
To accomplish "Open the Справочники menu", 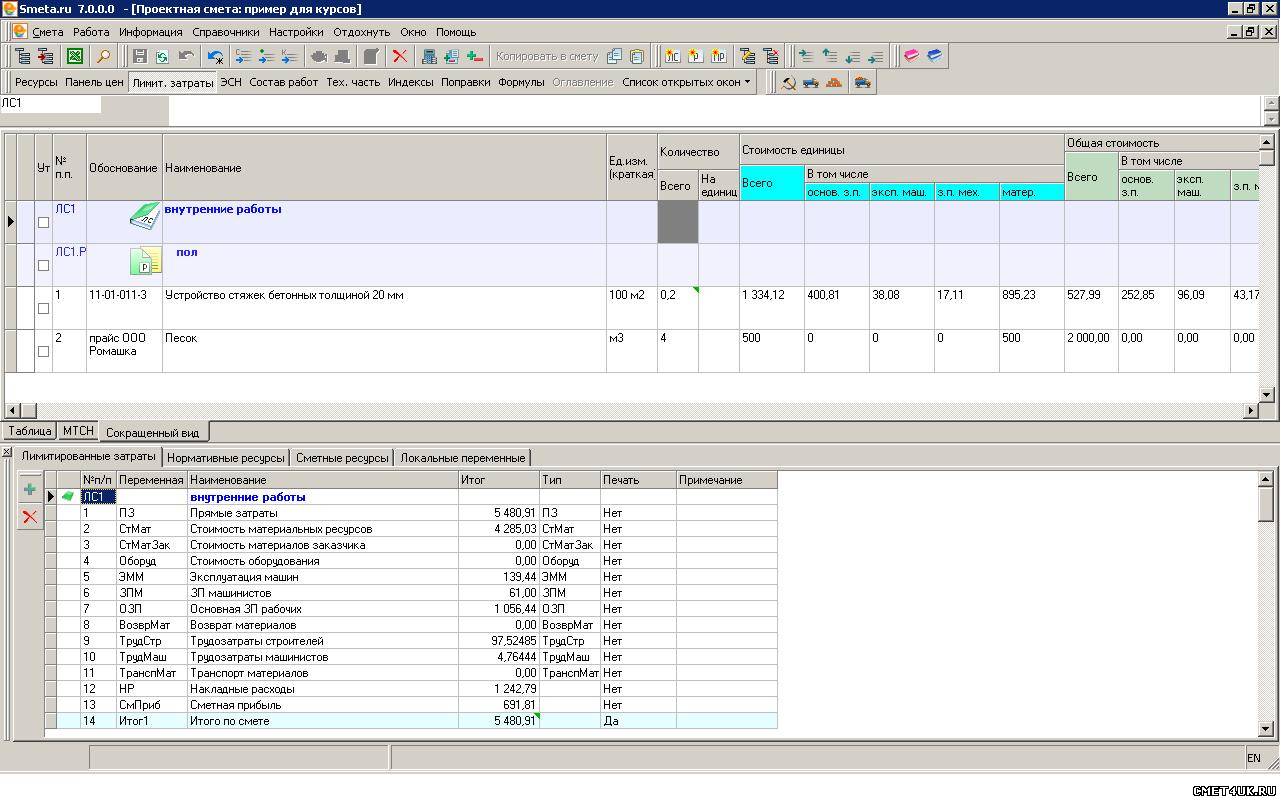I will (226, 32).
